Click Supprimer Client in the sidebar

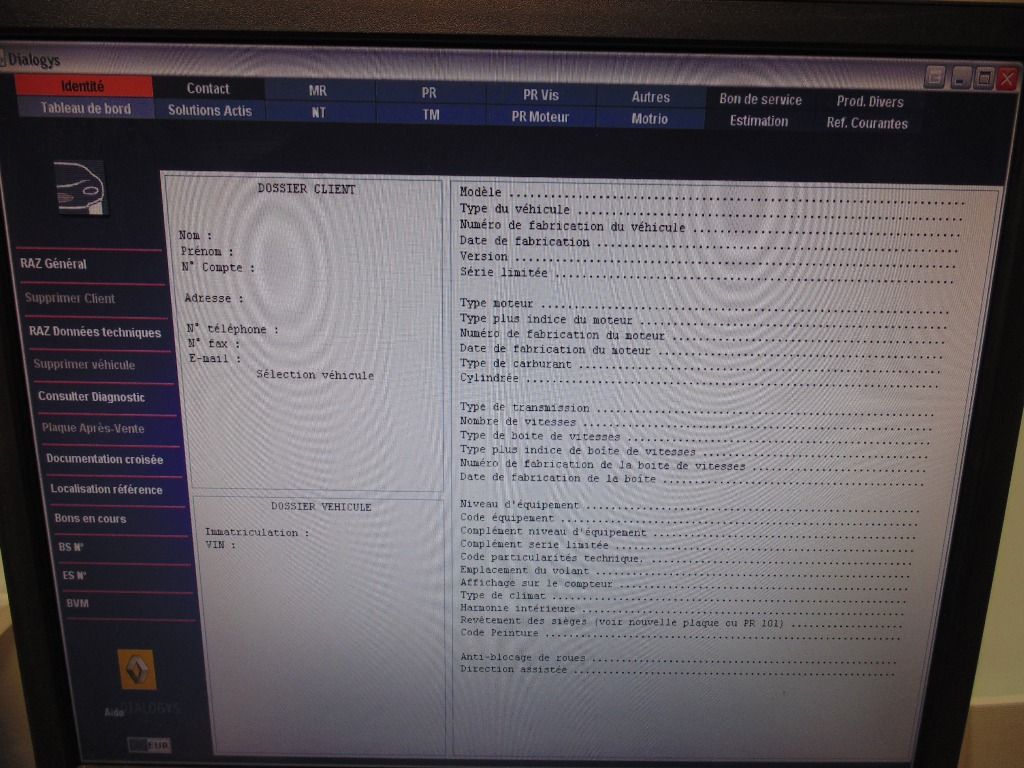point(70,298)
